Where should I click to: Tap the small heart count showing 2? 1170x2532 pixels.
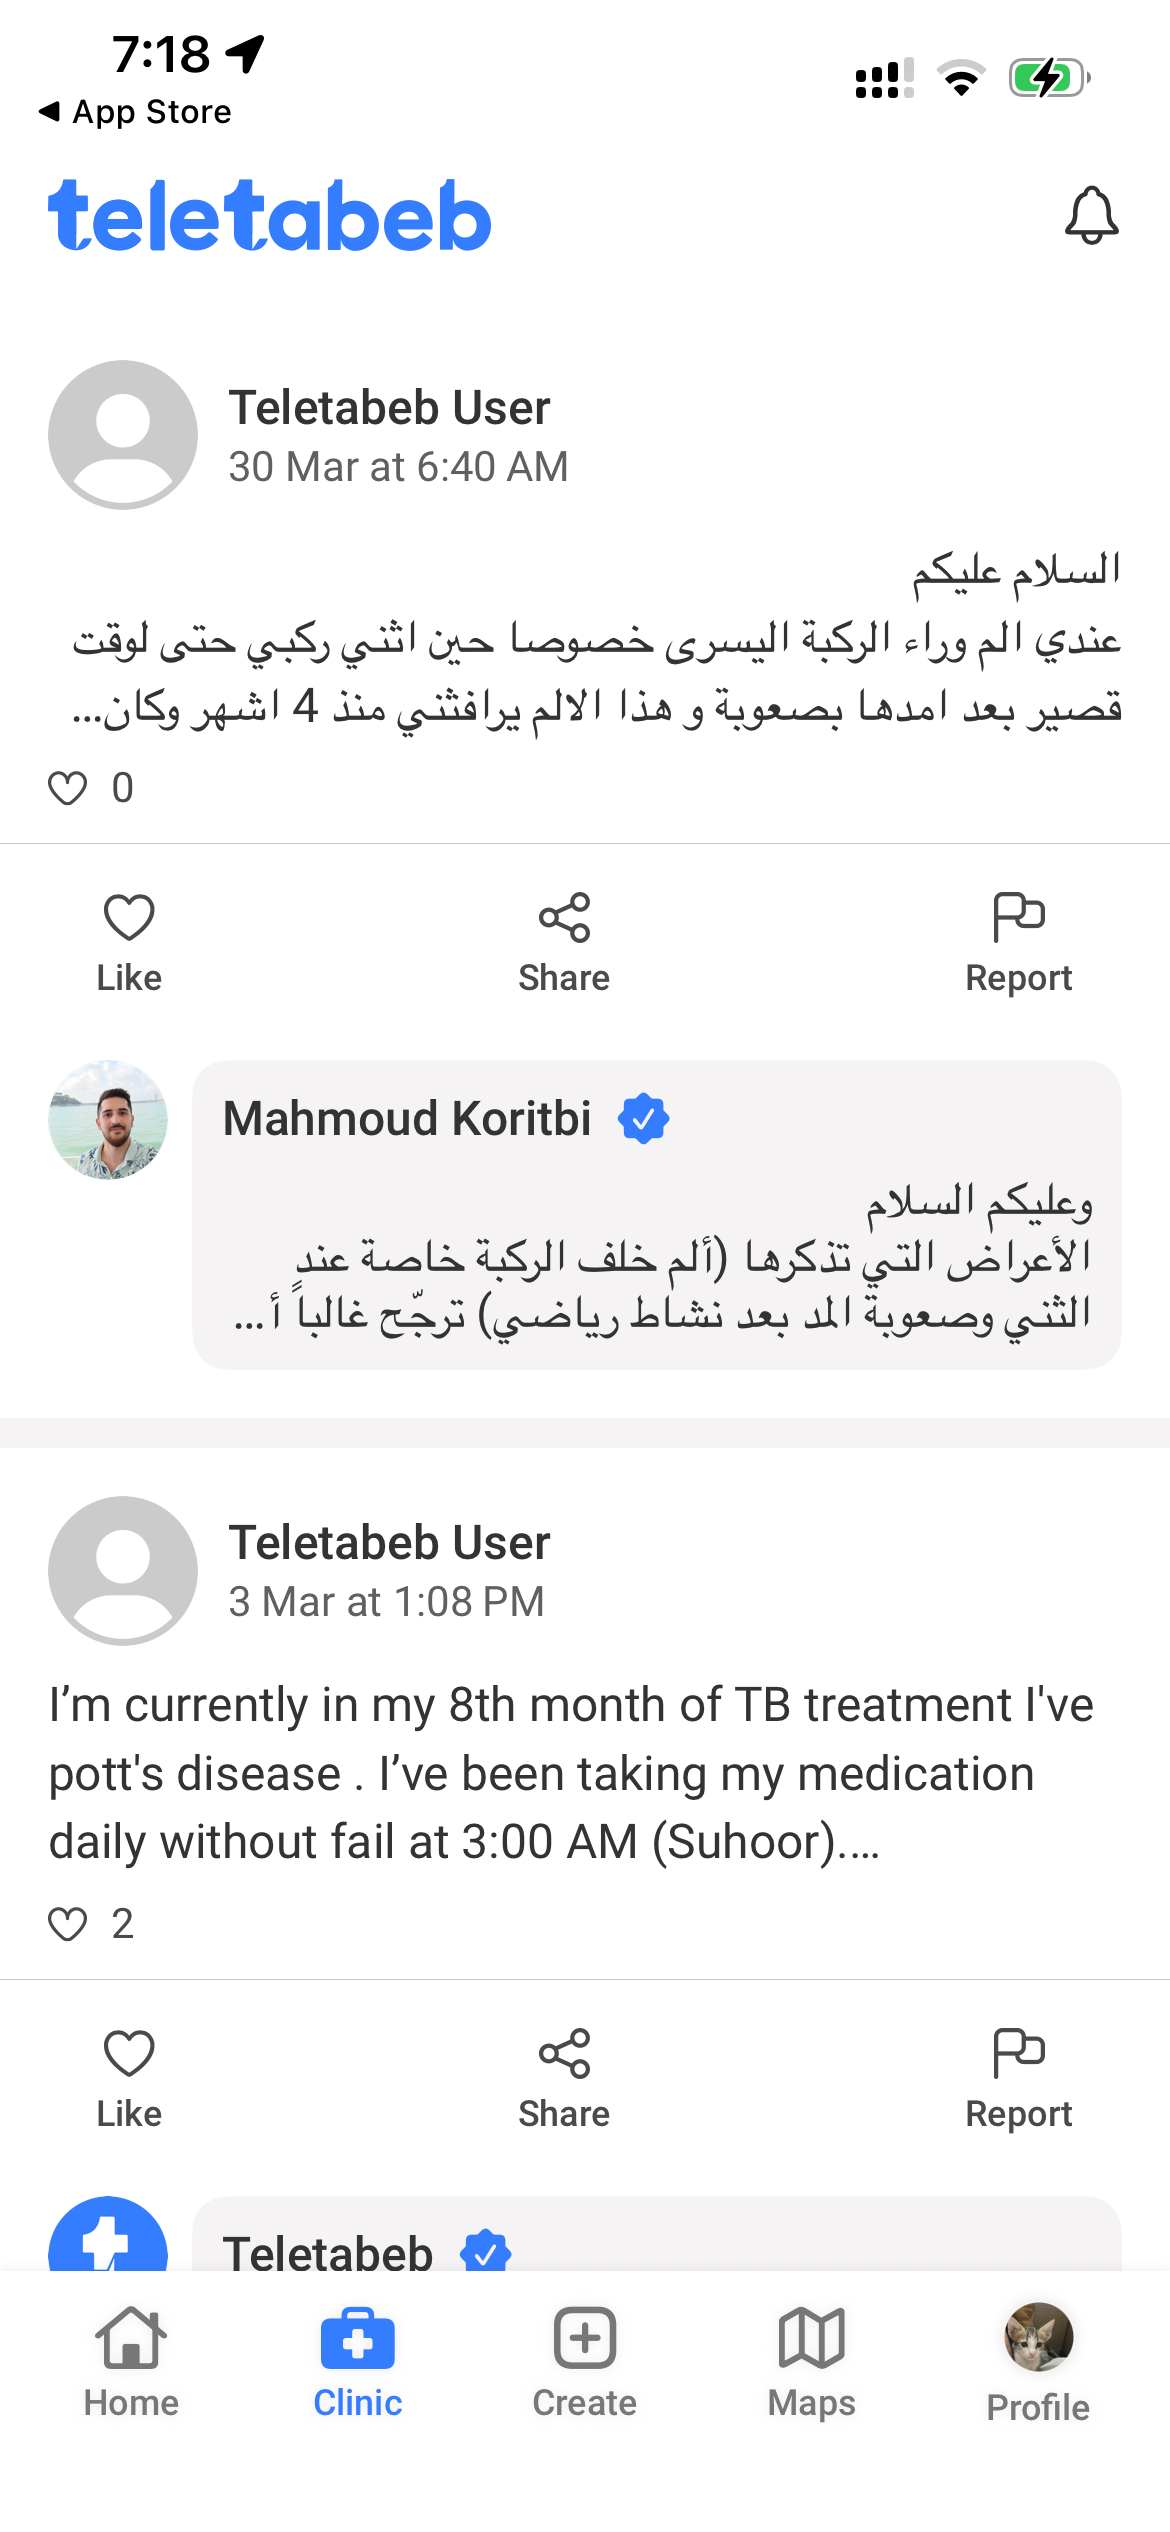click(90, 1924)
